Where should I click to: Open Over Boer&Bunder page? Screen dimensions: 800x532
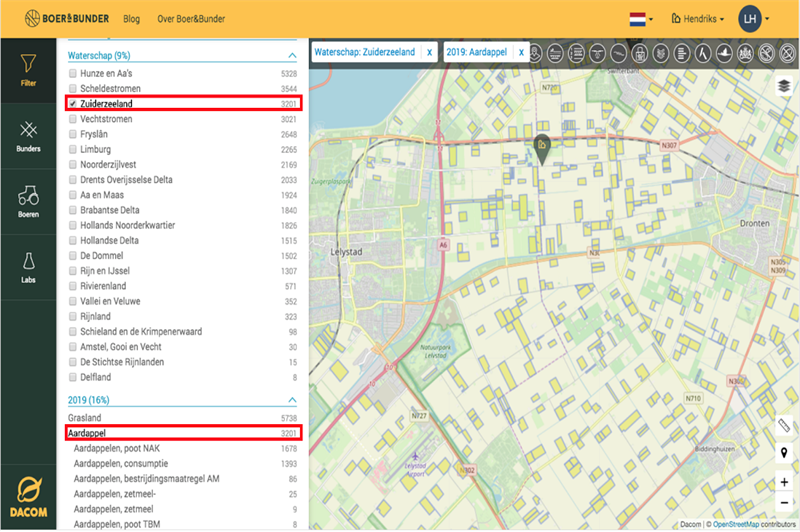pyautogui.click(x=192, y=19)
